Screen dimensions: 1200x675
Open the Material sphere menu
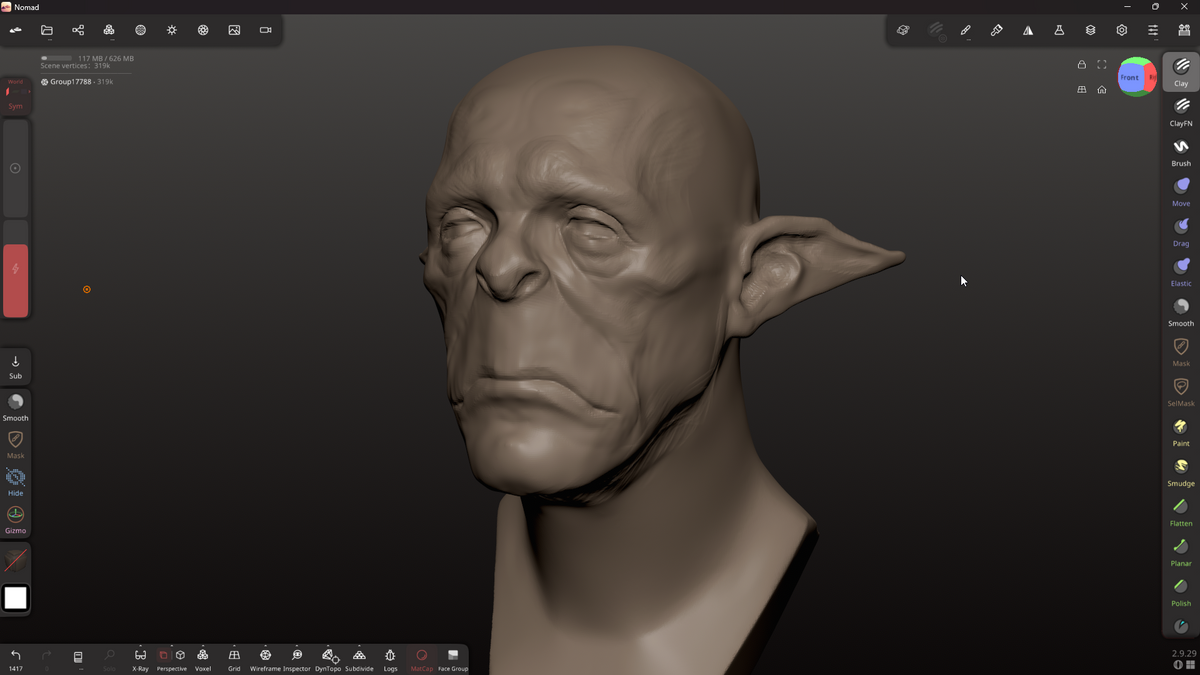point(140,30)
